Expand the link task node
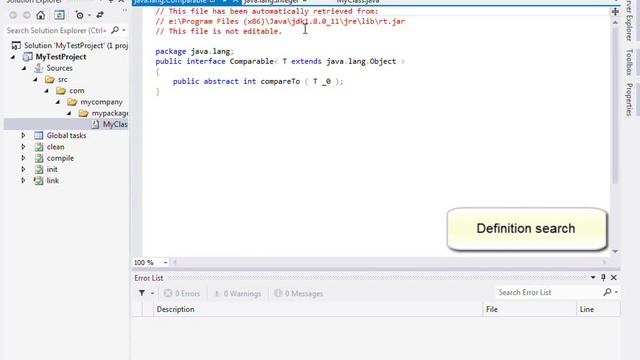Screen dimensions: 640x360 [x=23, y=180]
